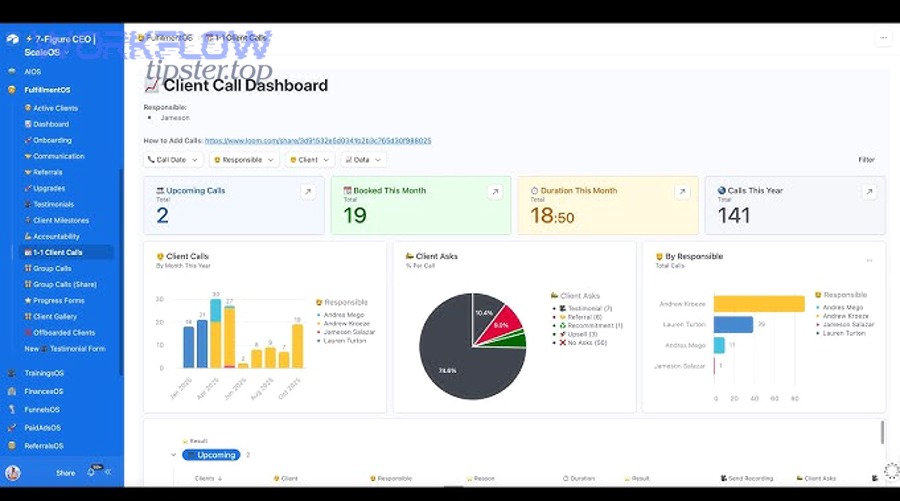This screenshot has width=900, height=501.
Task: Click the expand arrow on Upcoming Calls card
Action: tap(307, 192)
